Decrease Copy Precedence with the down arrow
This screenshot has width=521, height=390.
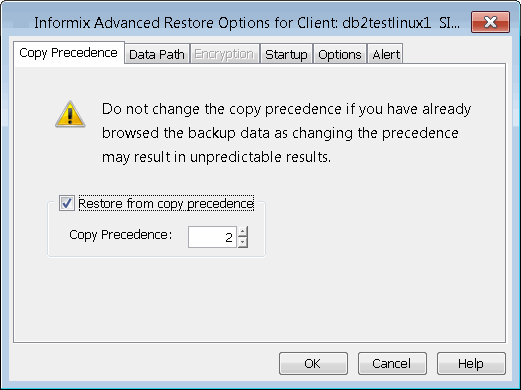click(x=243, y=242)
